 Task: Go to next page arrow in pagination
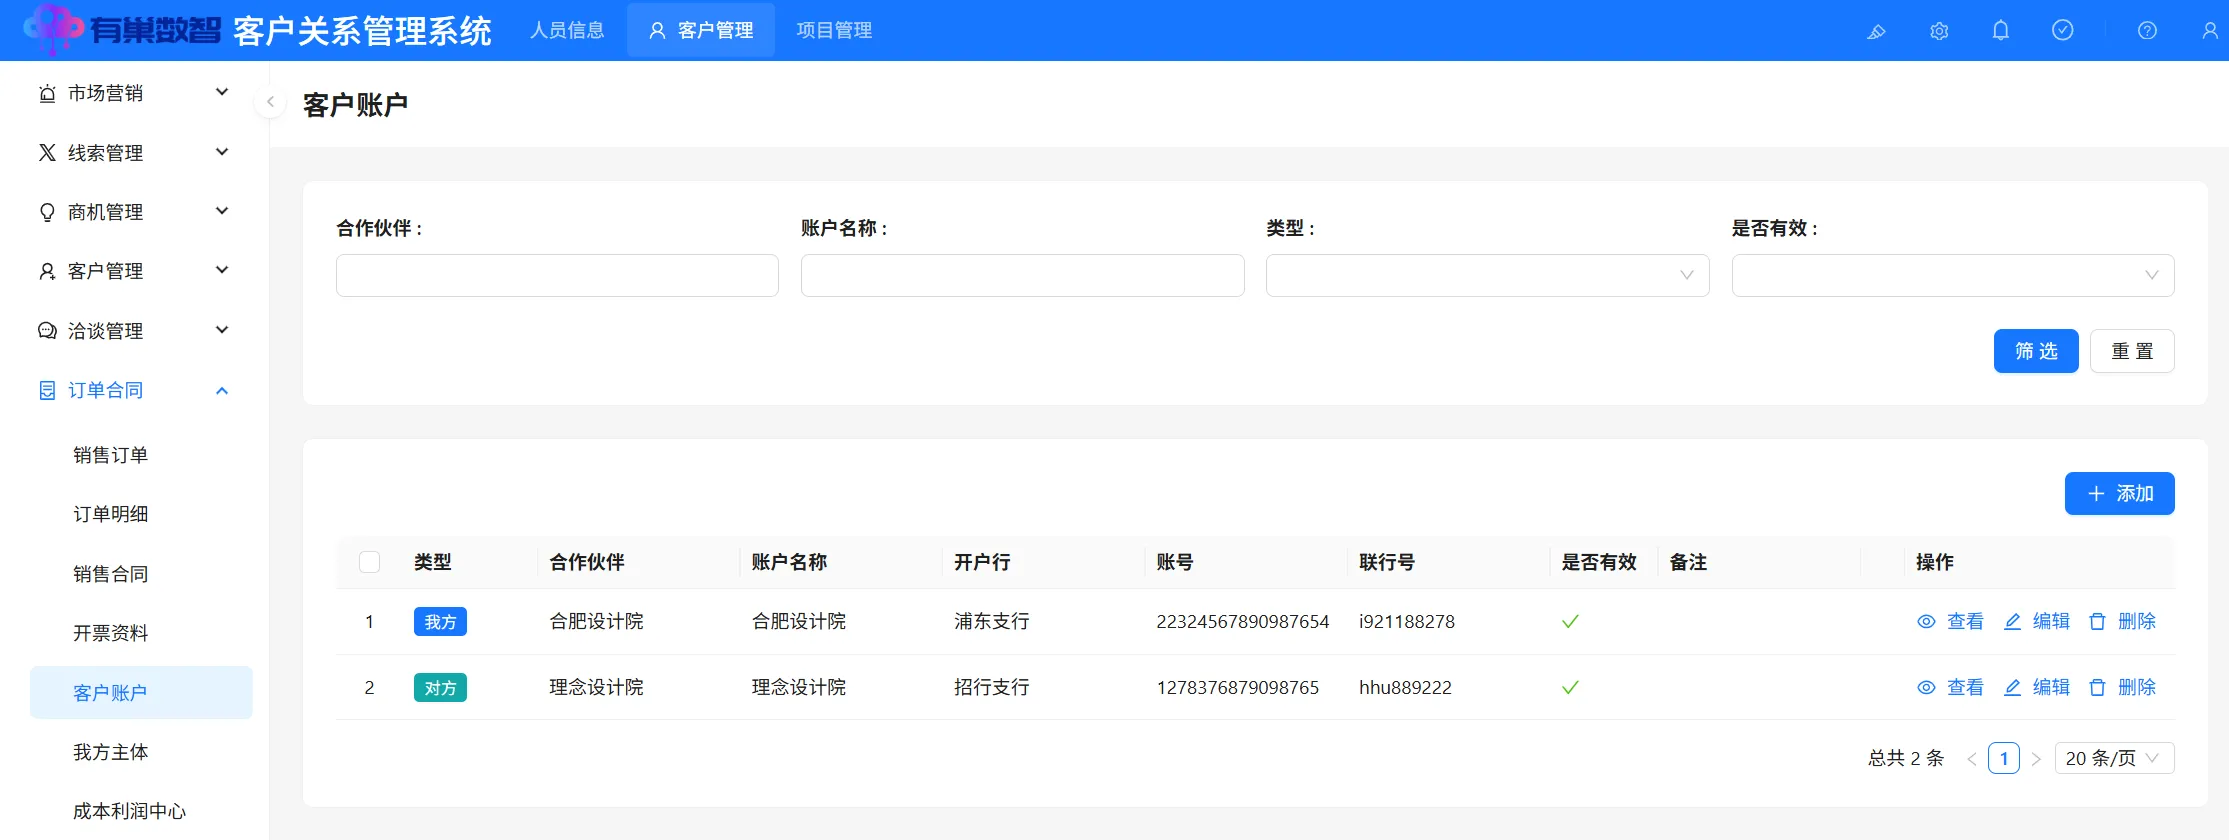click(x=2036, y=759)
